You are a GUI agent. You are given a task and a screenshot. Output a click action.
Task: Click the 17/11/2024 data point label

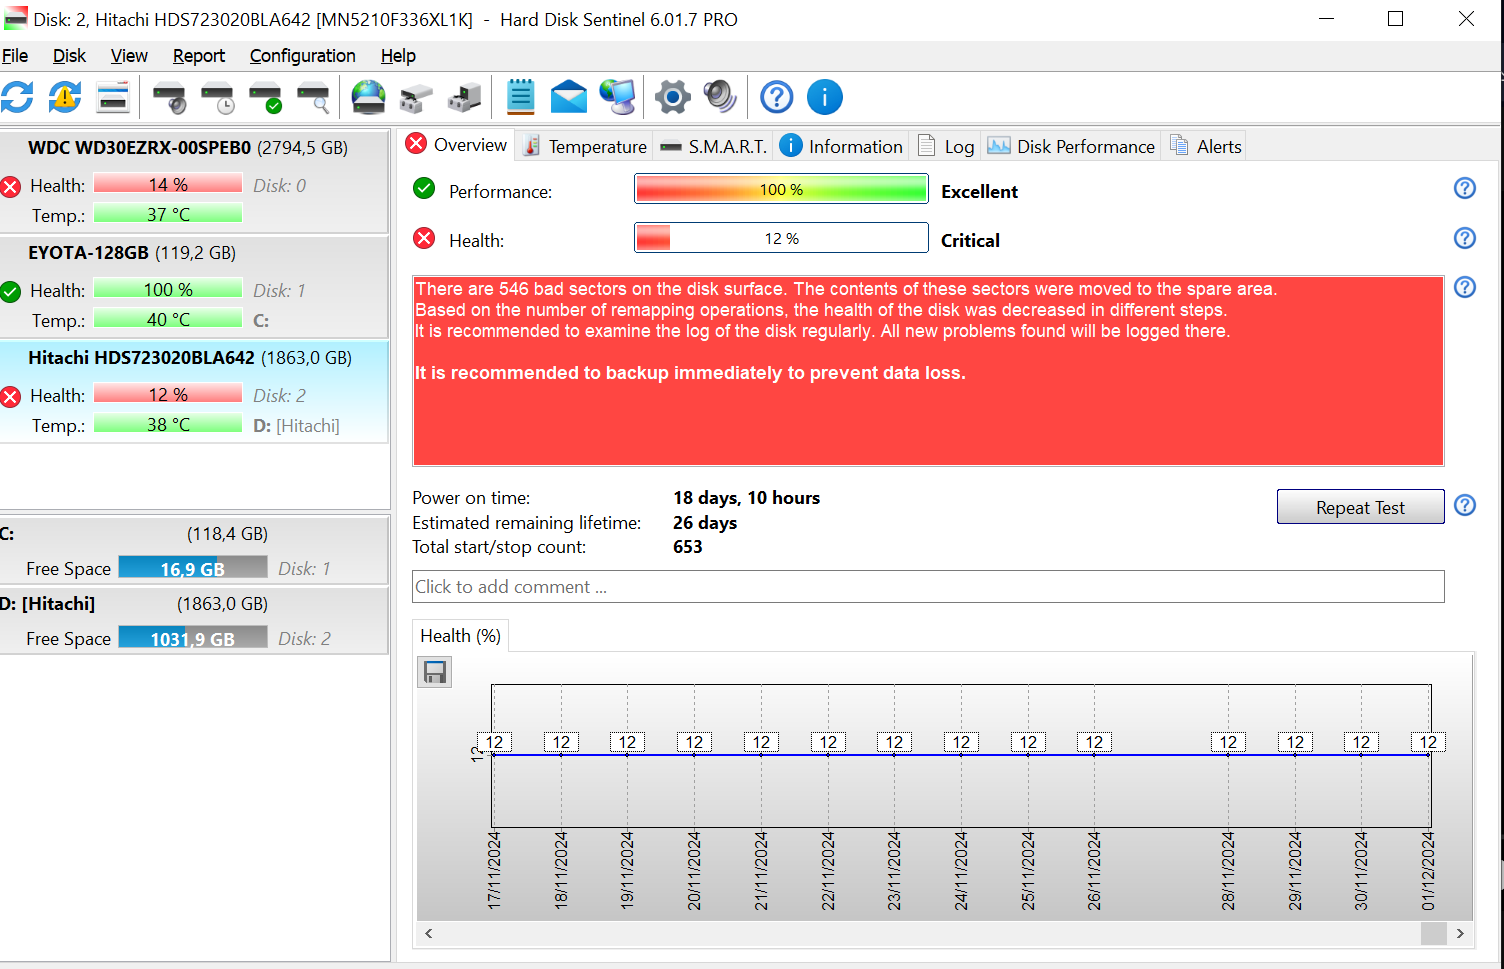[494, 742]
